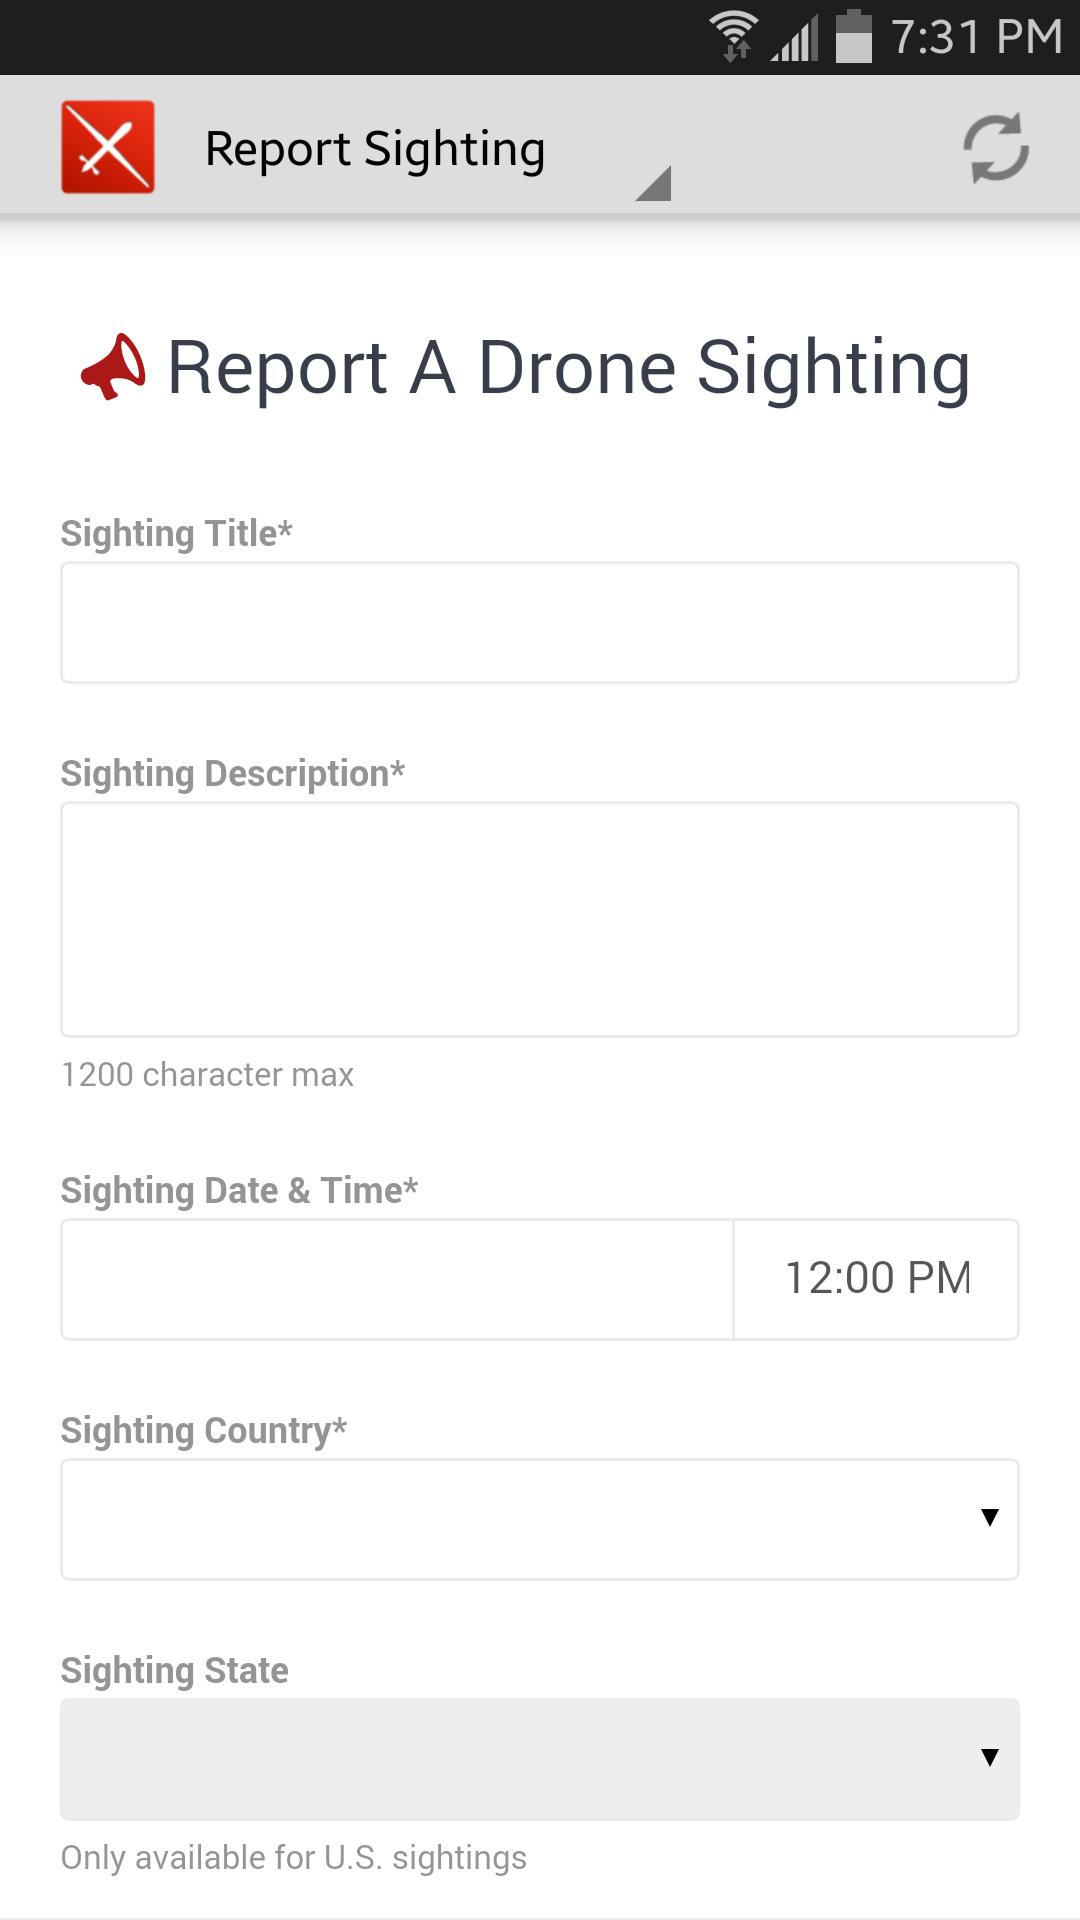Click the Sighting Title* label

[x=176, y=533]
